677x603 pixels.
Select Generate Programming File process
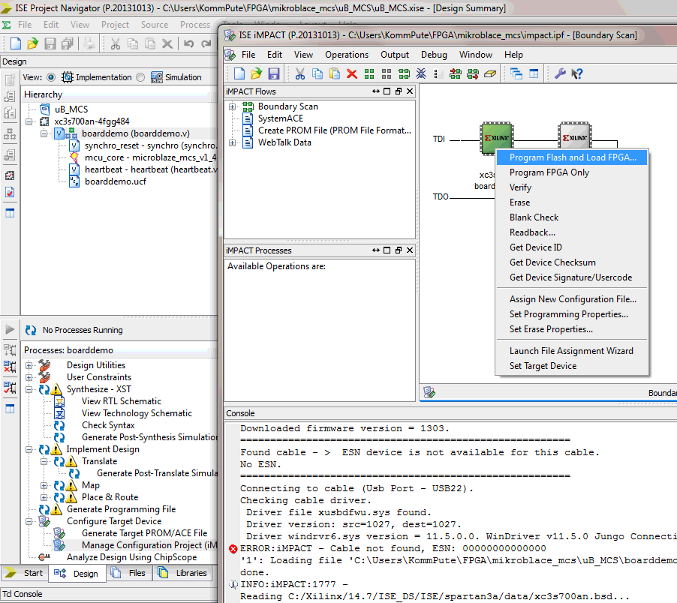[x=121, y=509]
